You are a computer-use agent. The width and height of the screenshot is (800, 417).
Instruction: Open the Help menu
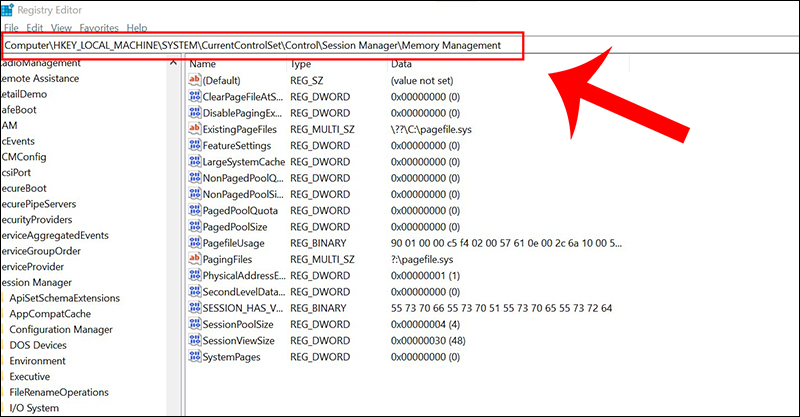coord(137,28)
